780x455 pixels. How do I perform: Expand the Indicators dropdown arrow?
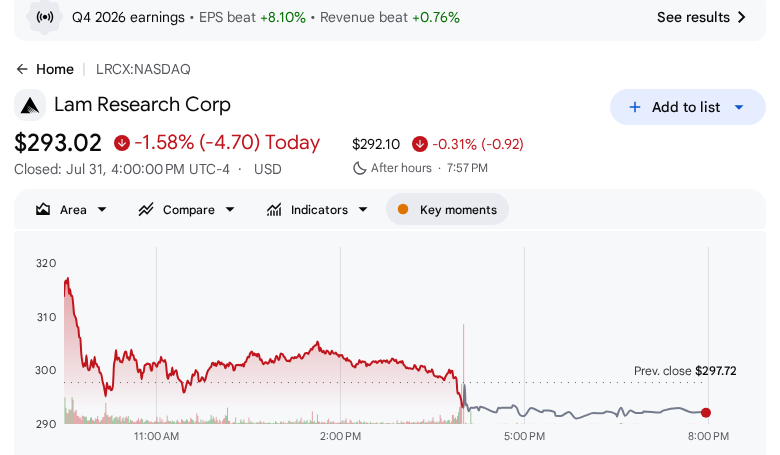coord(363,210)
